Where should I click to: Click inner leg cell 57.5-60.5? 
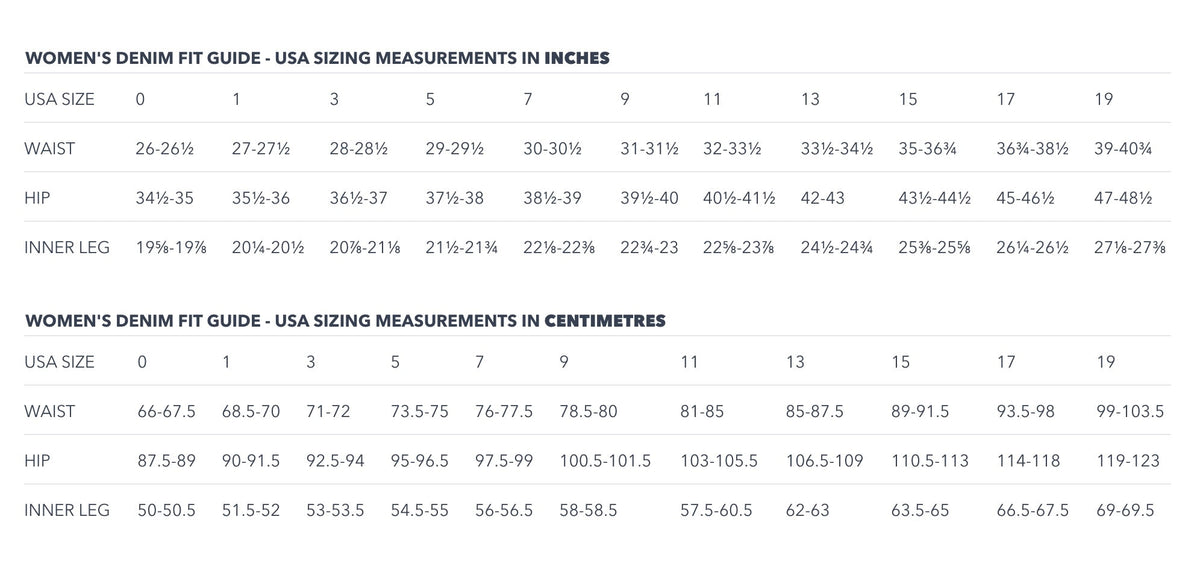[x=716, y=510]
